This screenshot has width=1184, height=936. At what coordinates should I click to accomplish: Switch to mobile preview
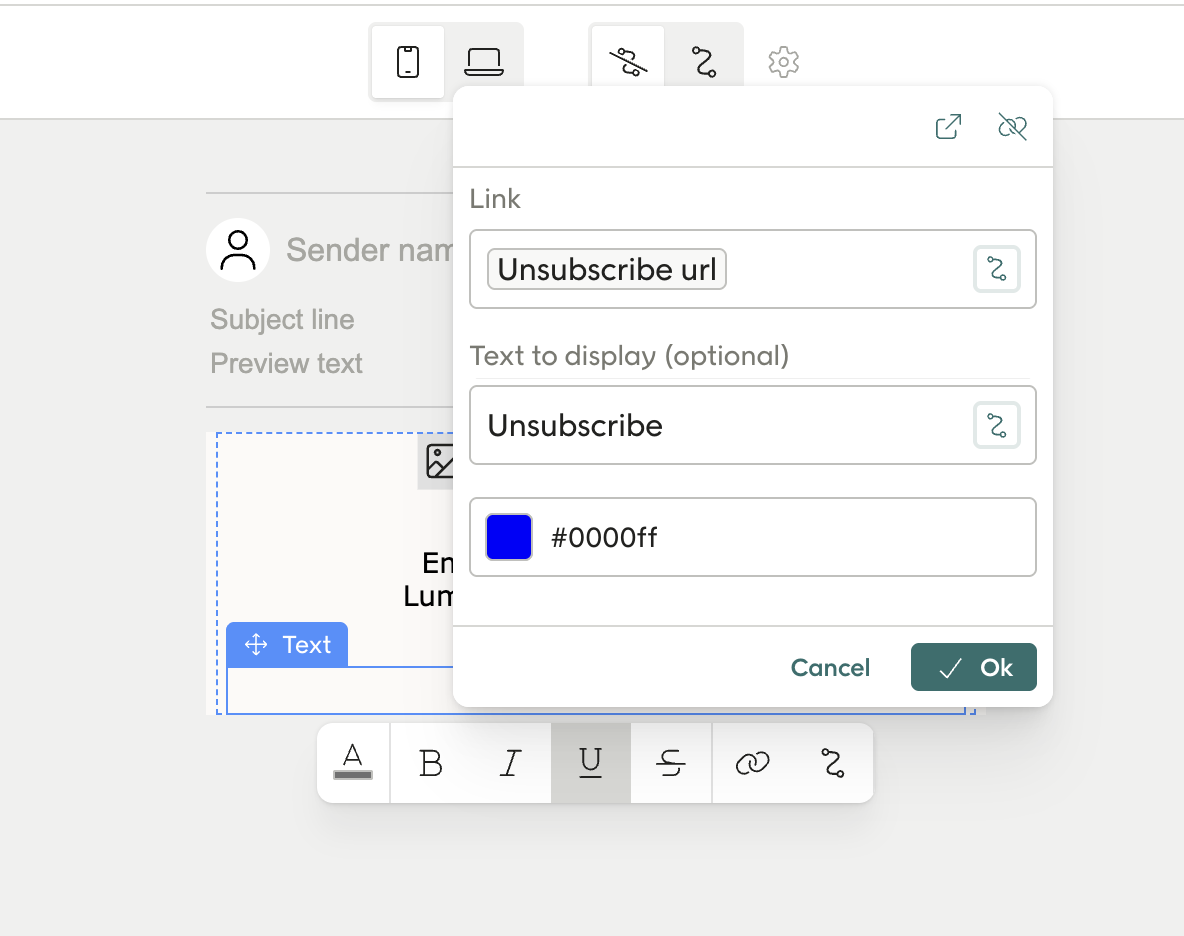click(x=408, y=62)
